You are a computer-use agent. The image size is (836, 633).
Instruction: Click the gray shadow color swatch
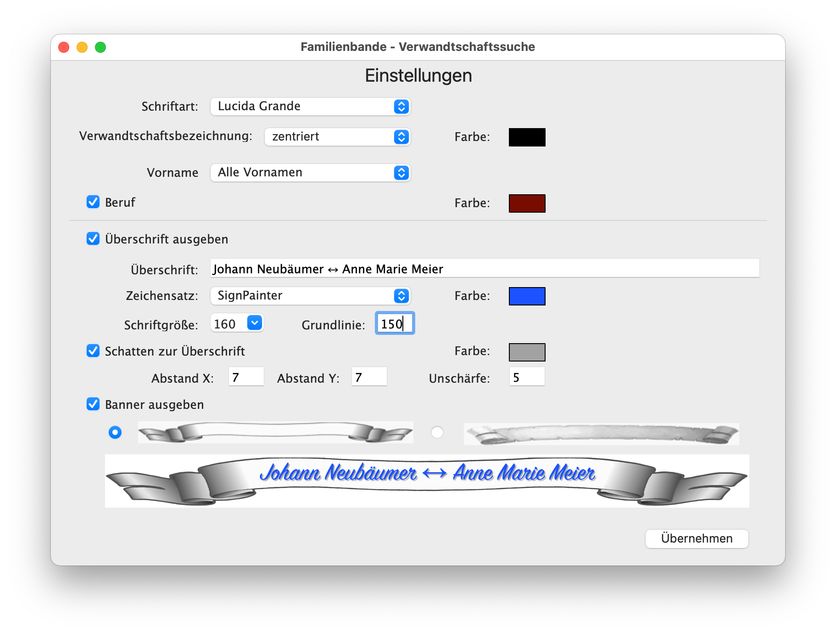tap(527, 352)
